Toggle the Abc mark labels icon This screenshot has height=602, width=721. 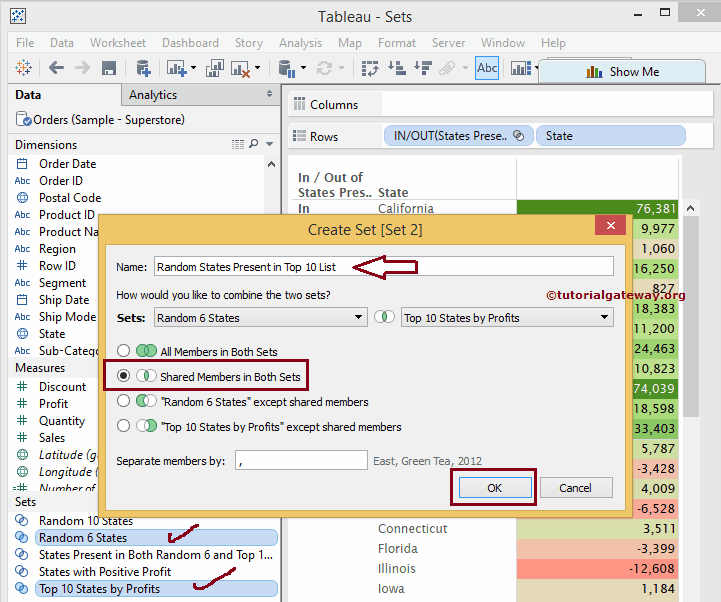coord(487,69)
